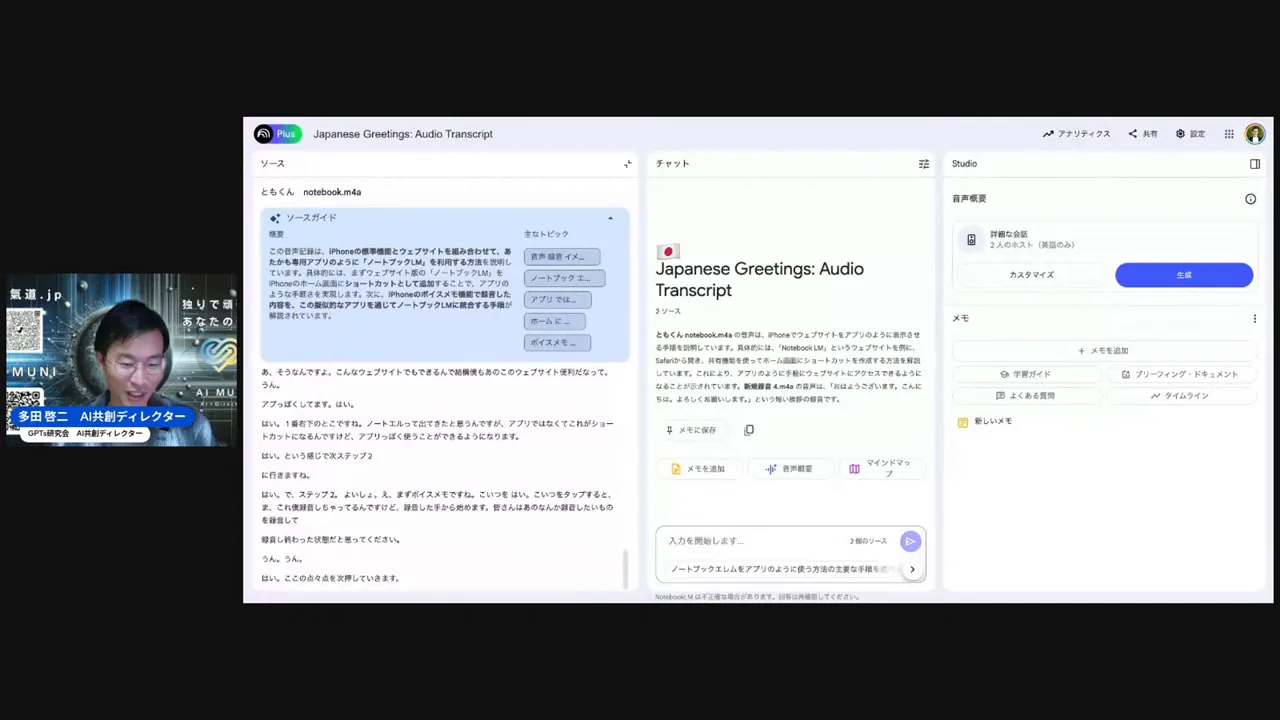Click the 音声概要 audio overview icon in chat

click(771, 468)
